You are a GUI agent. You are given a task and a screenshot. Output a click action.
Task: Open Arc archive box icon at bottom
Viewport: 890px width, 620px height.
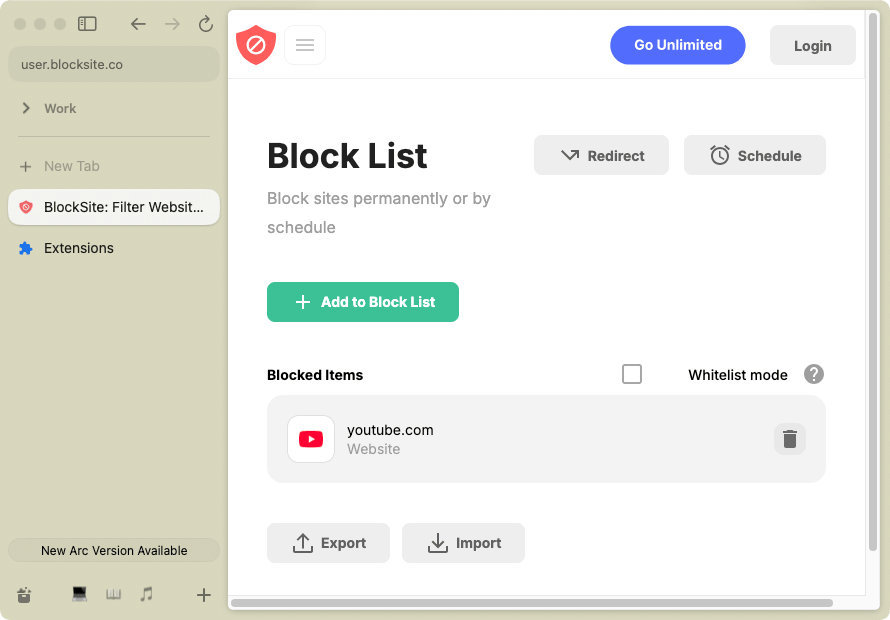[x=24, y=594]
